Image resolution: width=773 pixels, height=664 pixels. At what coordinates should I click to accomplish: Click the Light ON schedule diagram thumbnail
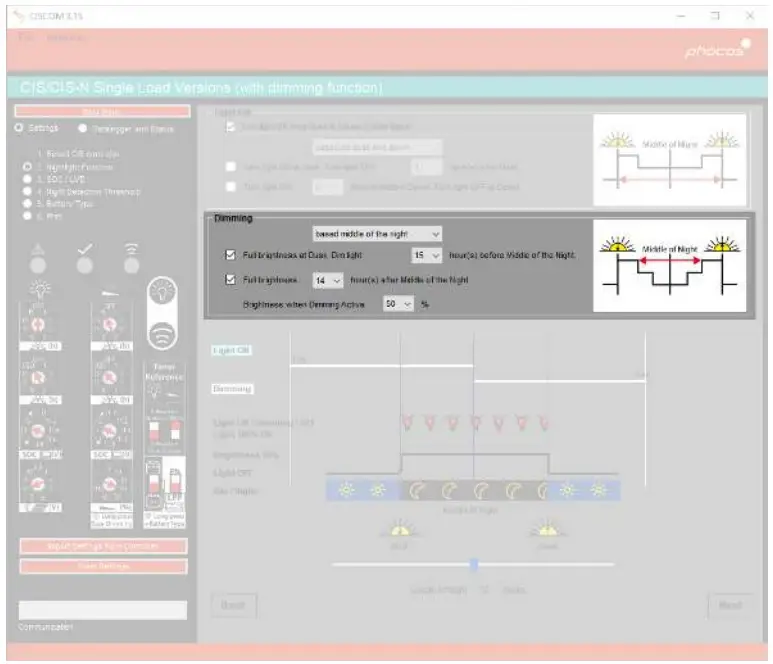coord(669,160)
